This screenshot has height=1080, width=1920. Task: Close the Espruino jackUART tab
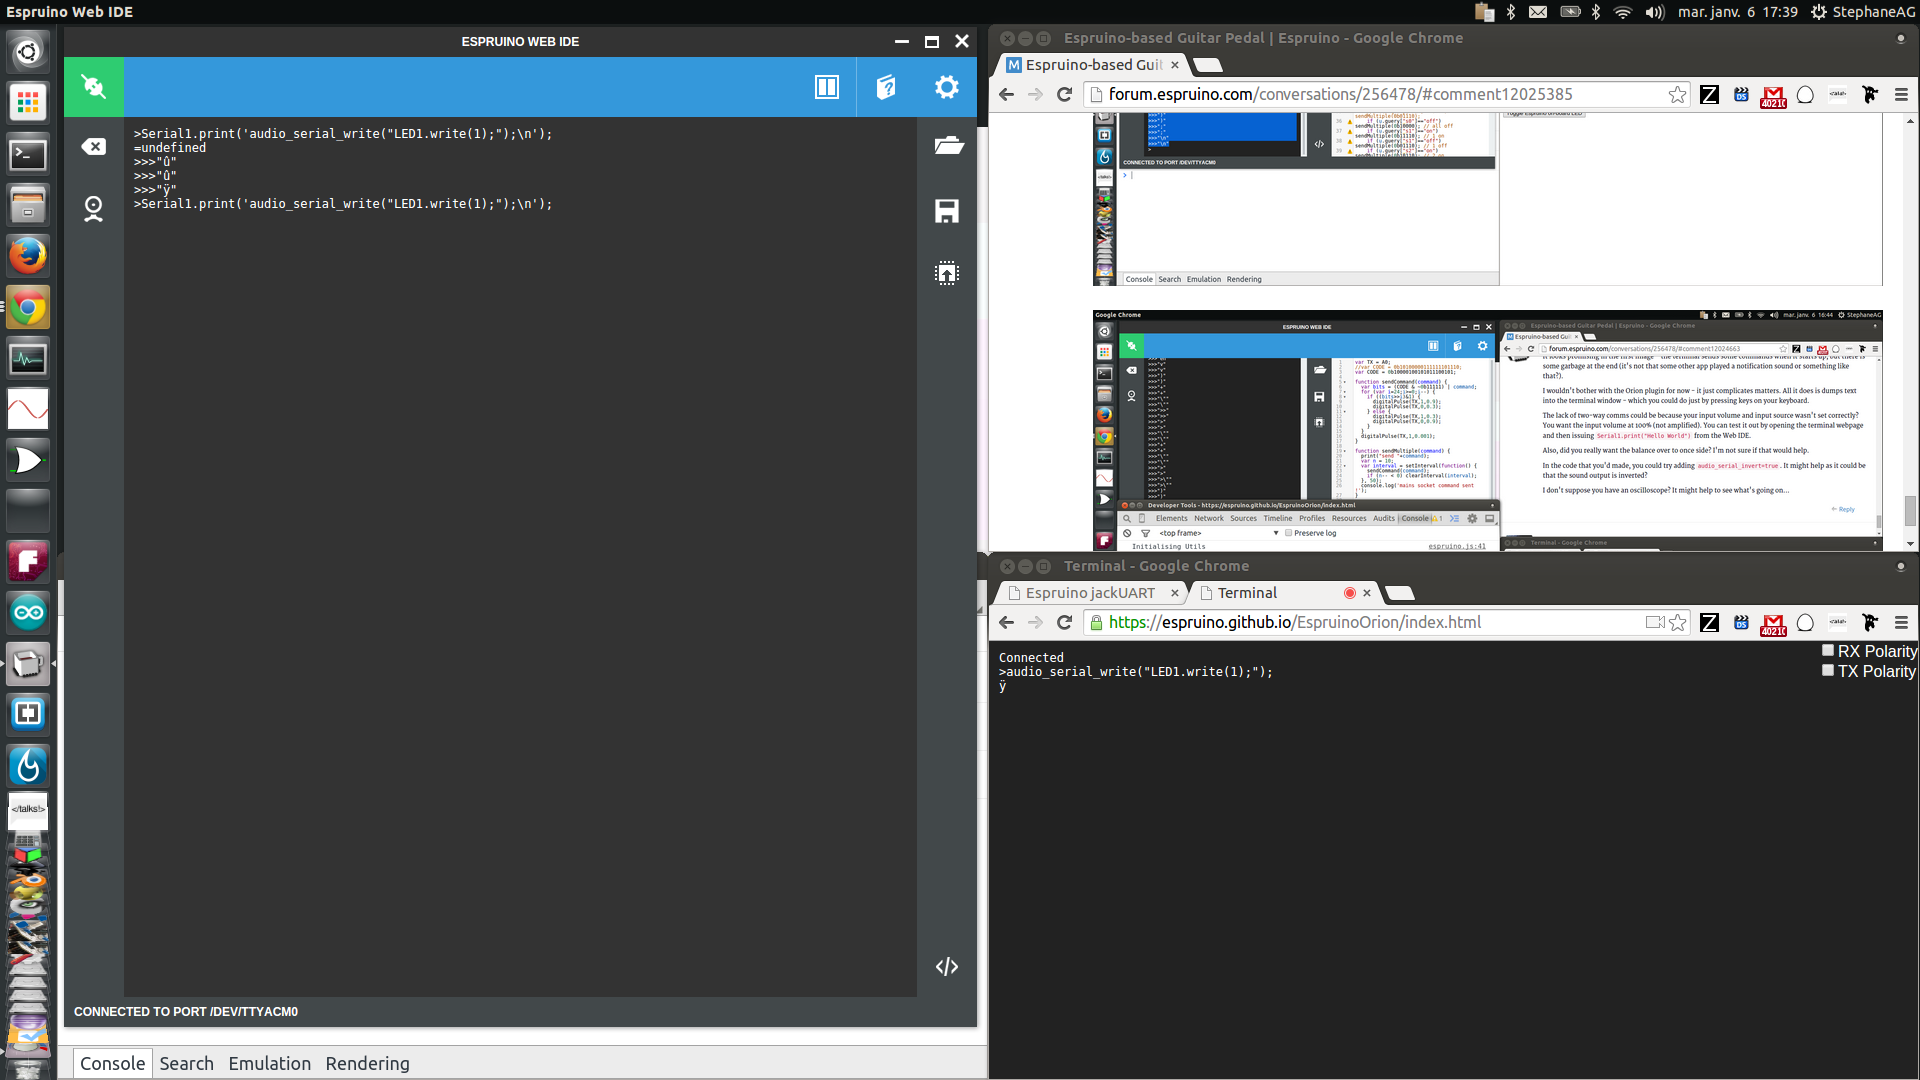coord(1175,593)
